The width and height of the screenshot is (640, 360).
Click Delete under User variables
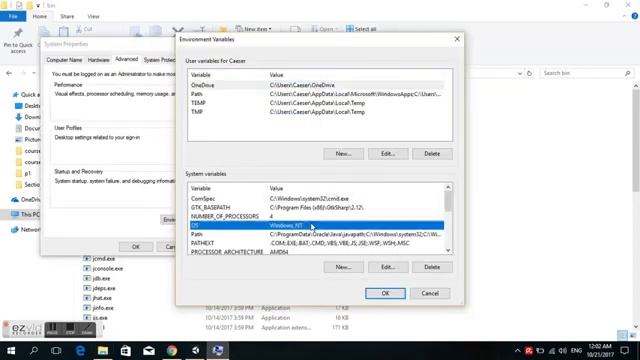pos(432,154)
